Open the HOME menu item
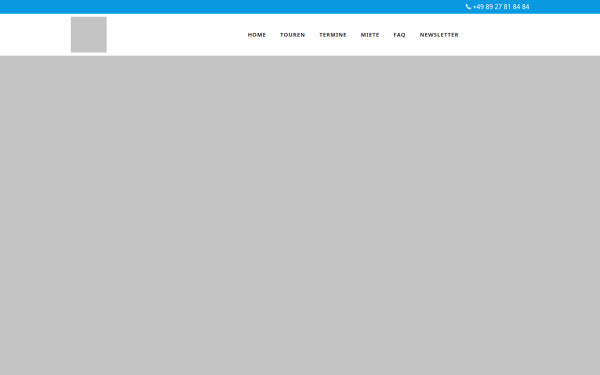600x375 pixels. click(257, 35)
